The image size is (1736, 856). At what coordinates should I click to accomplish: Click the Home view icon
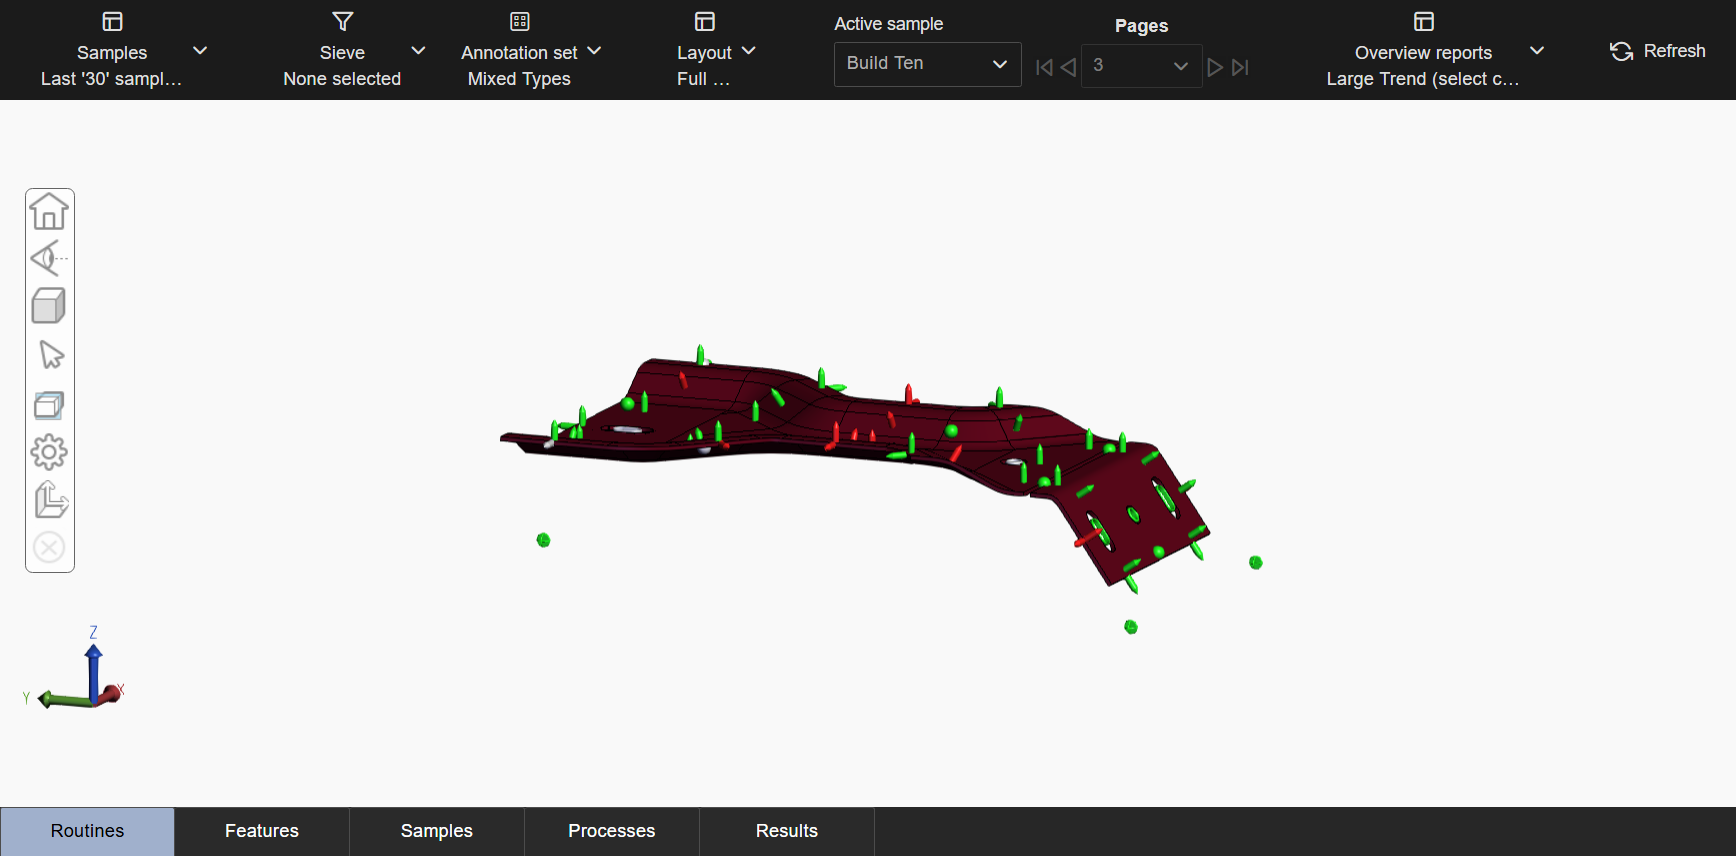point(49,212)
